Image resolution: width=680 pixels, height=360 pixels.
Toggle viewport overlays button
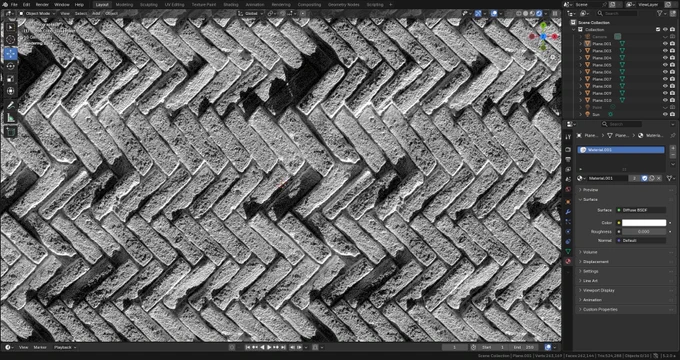pos(494,13)
